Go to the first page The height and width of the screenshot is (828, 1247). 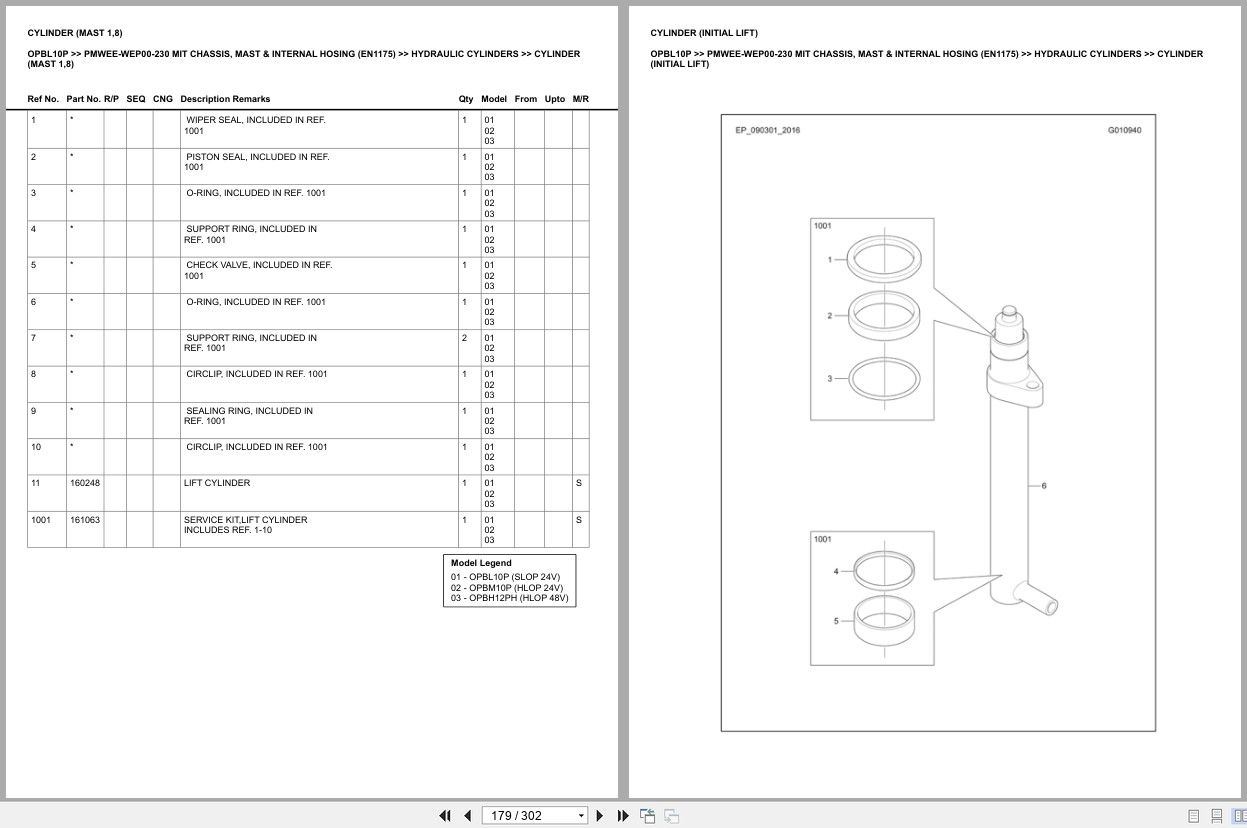click(x=445, y=816)
